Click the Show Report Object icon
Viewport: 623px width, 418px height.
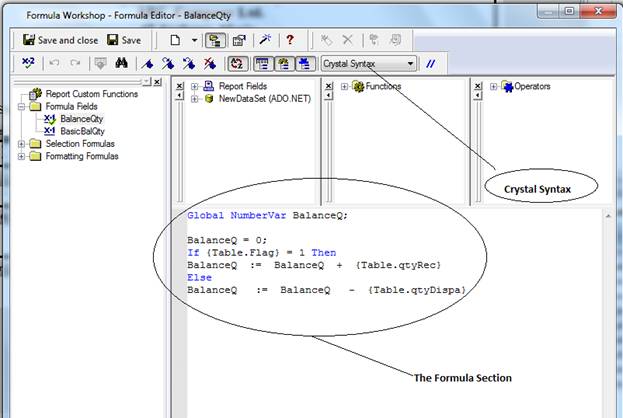tap(396, 40)
